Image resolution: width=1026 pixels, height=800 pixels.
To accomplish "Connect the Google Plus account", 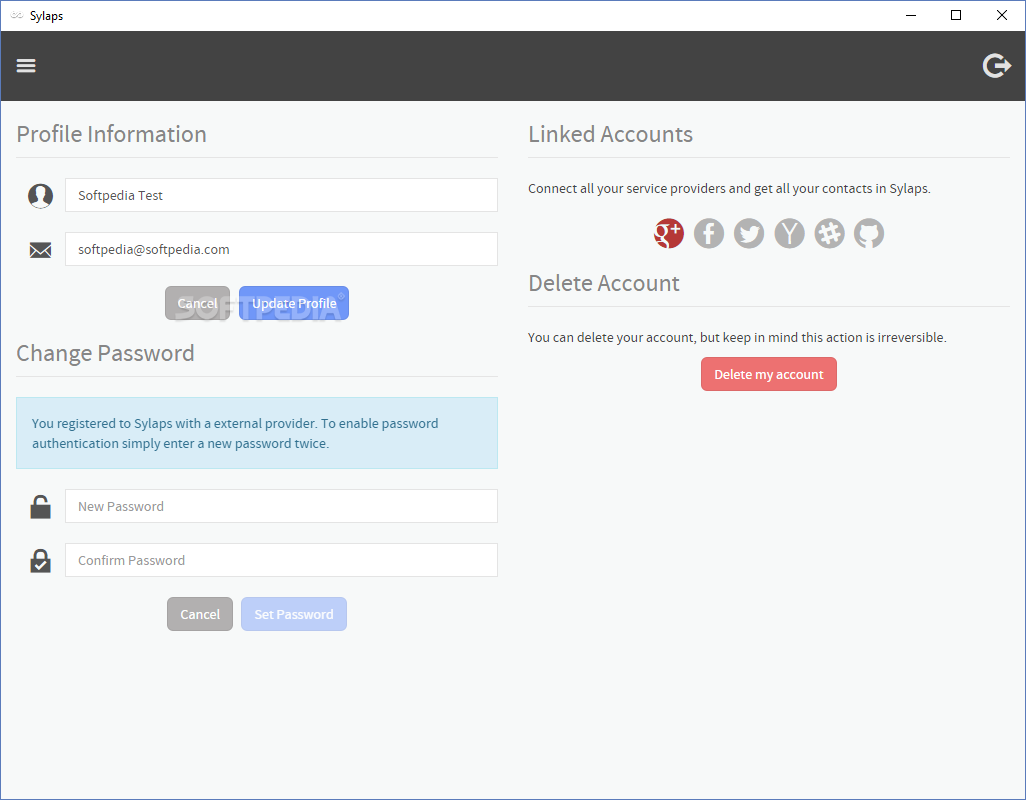I will pyautogui.click(x=669, y=234).
